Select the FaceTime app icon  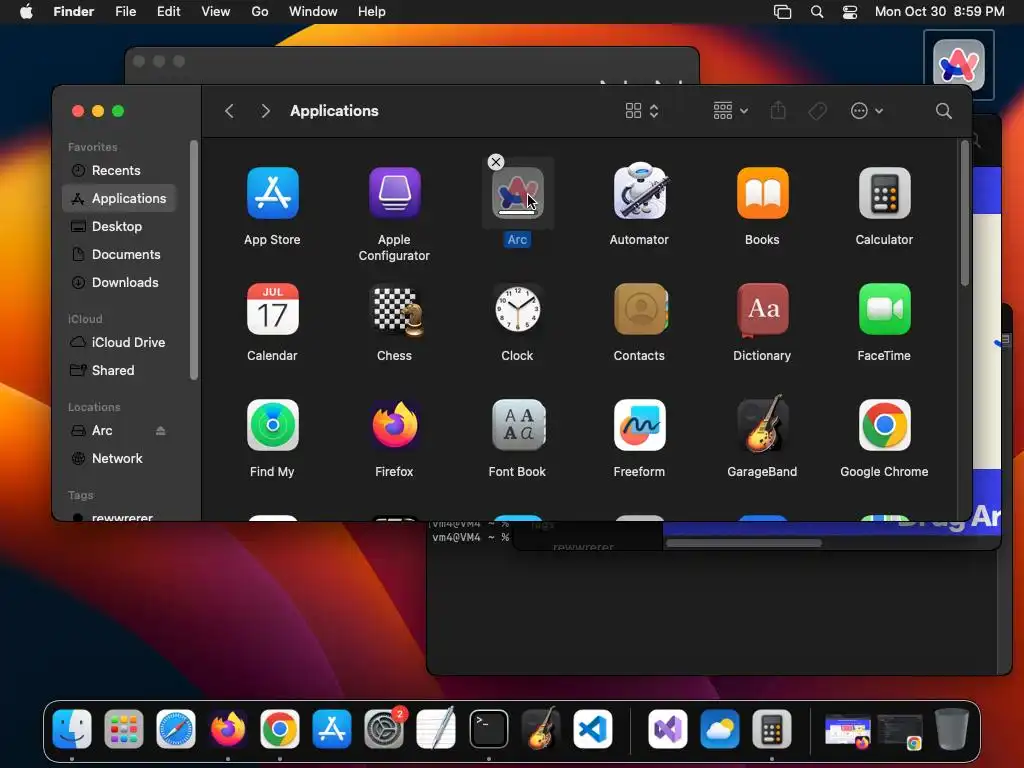[884, 309]
